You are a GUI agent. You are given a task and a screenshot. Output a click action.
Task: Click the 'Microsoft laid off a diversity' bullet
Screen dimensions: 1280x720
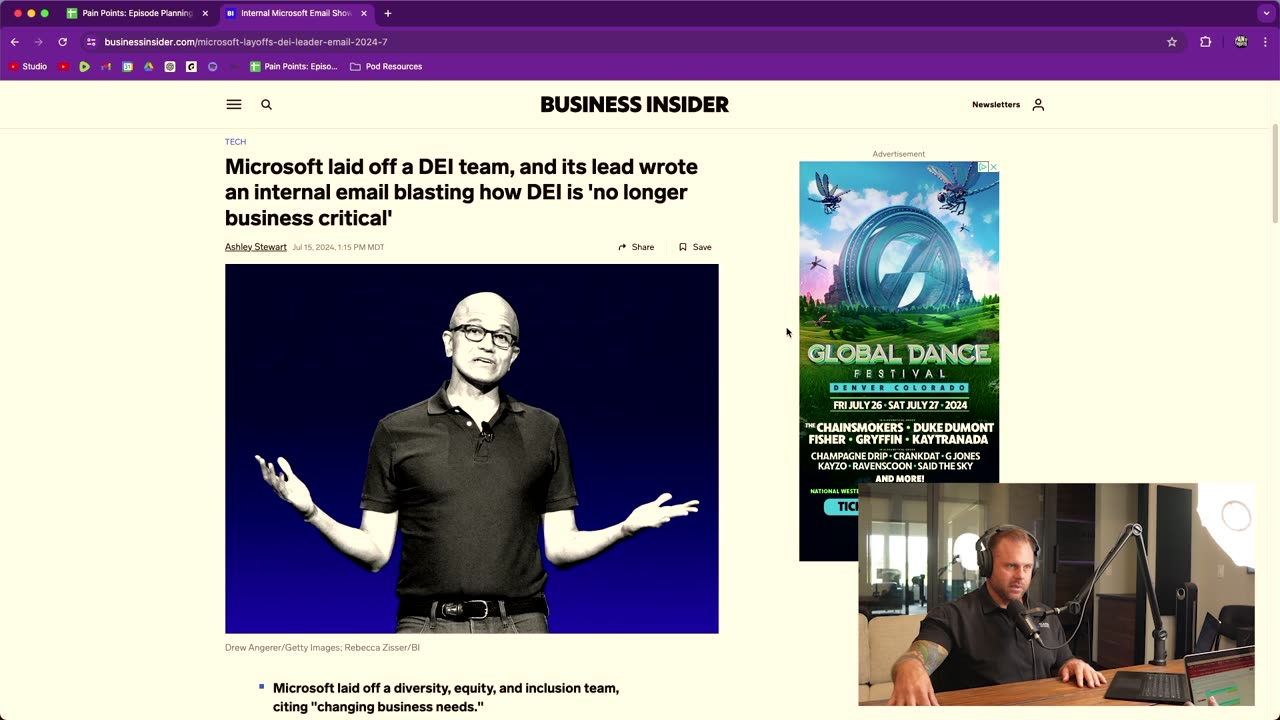point(446,697)
